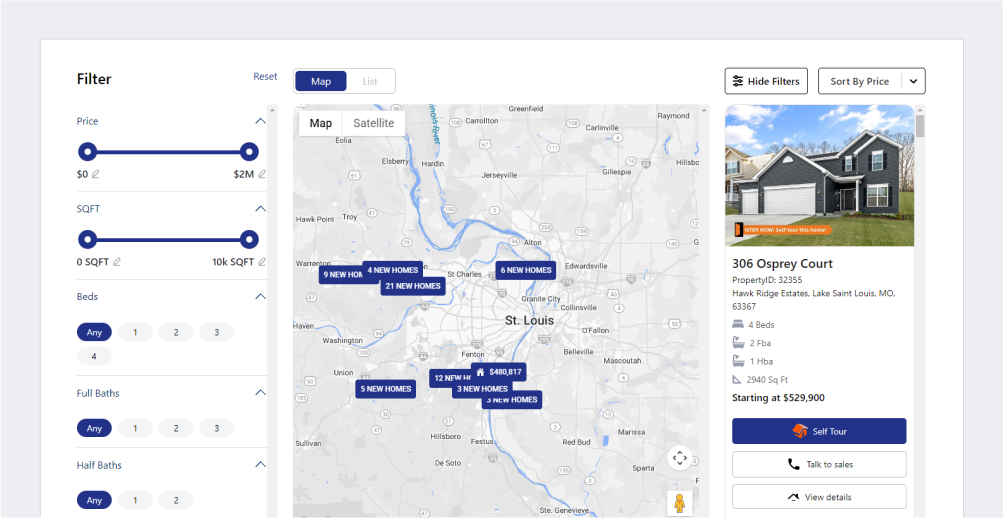This screenshot has width=1003, height=518.
Task: Click the $480,817 home marker on map
Action: point(499,372)
